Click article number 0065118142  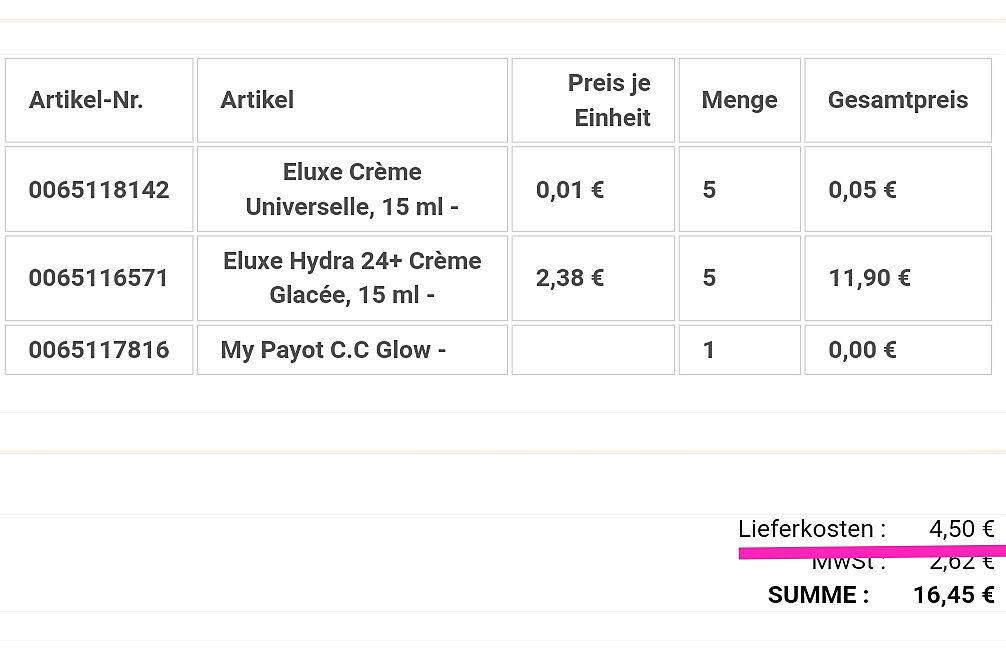click(99, 190)
